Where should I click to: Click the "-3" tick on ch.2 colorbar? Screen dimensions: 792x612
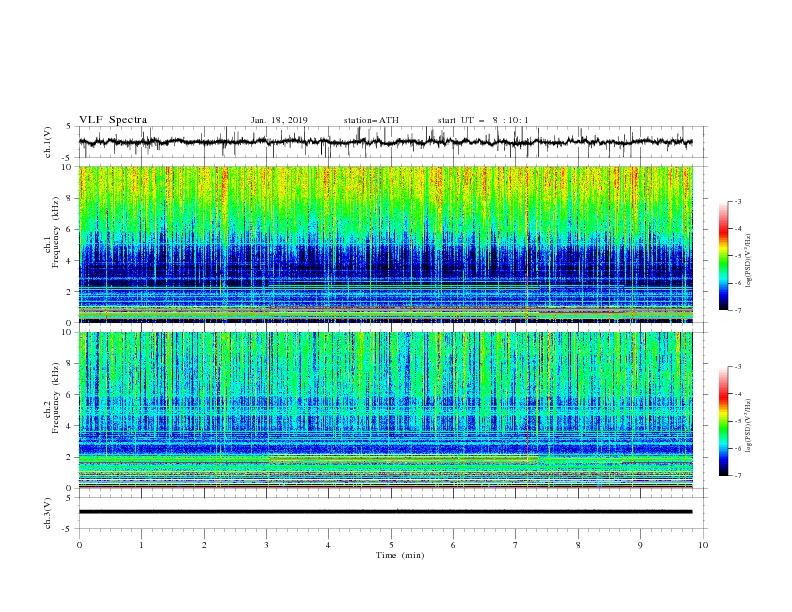pyautogui.click(x=737, y=367)
